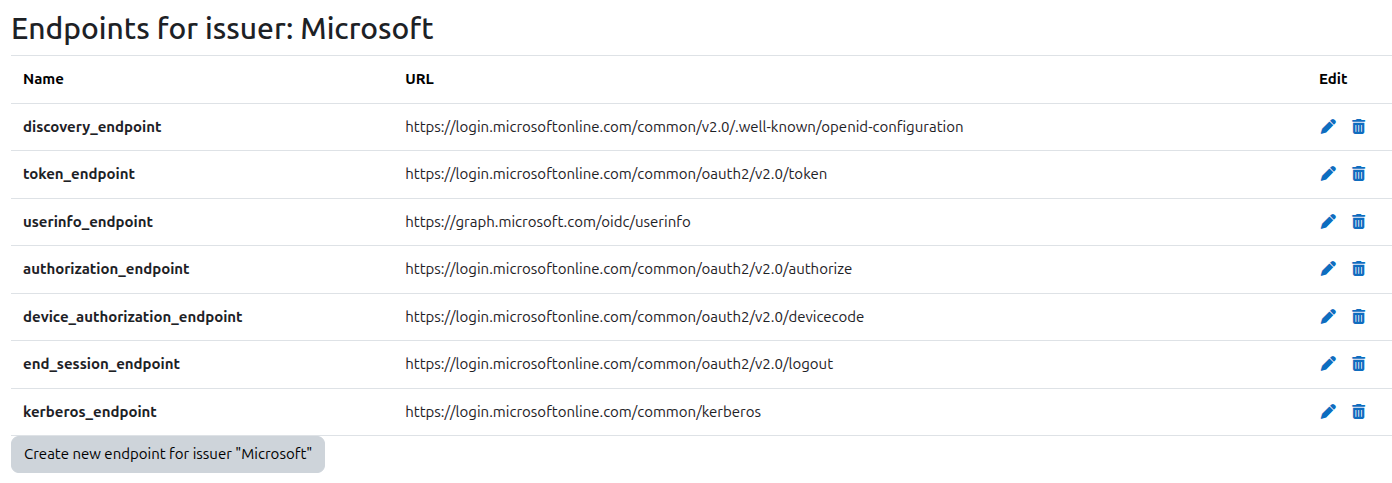Click Create new endpoint for issuer "Microsoft"
The width and height of the screenshot is (1392, 483).
168,454
